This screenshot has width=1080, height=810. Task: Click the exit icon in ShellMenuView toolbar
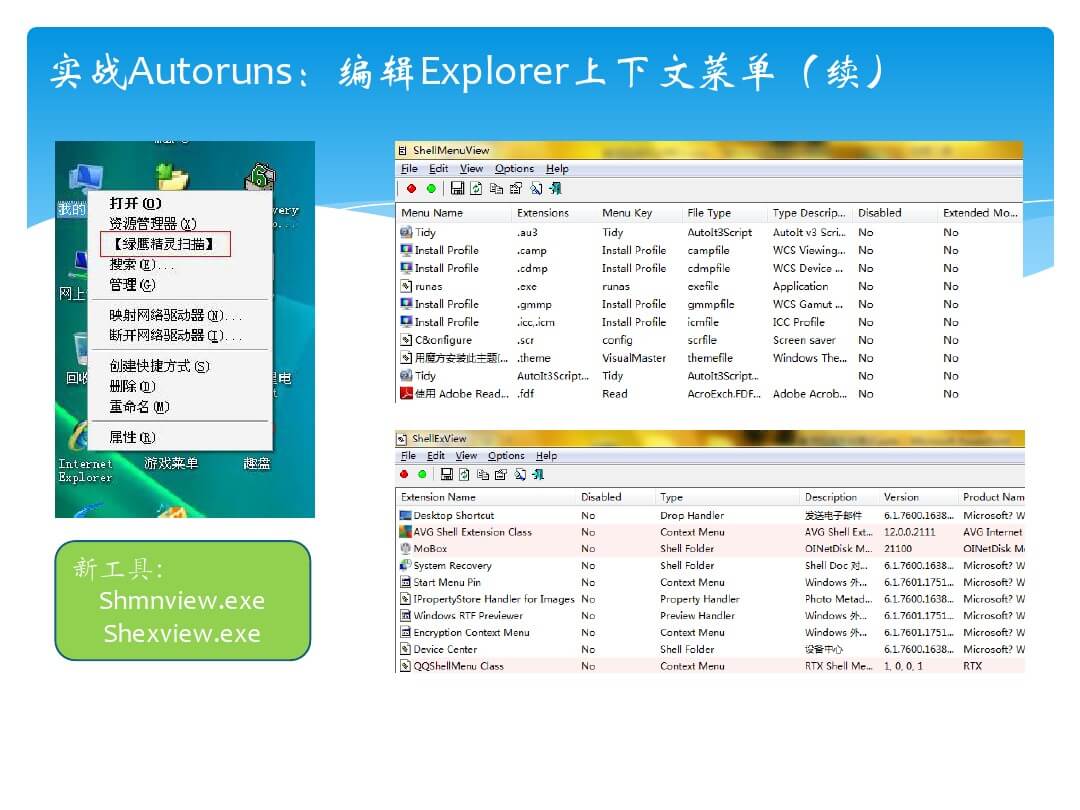(x=556, y=188)
